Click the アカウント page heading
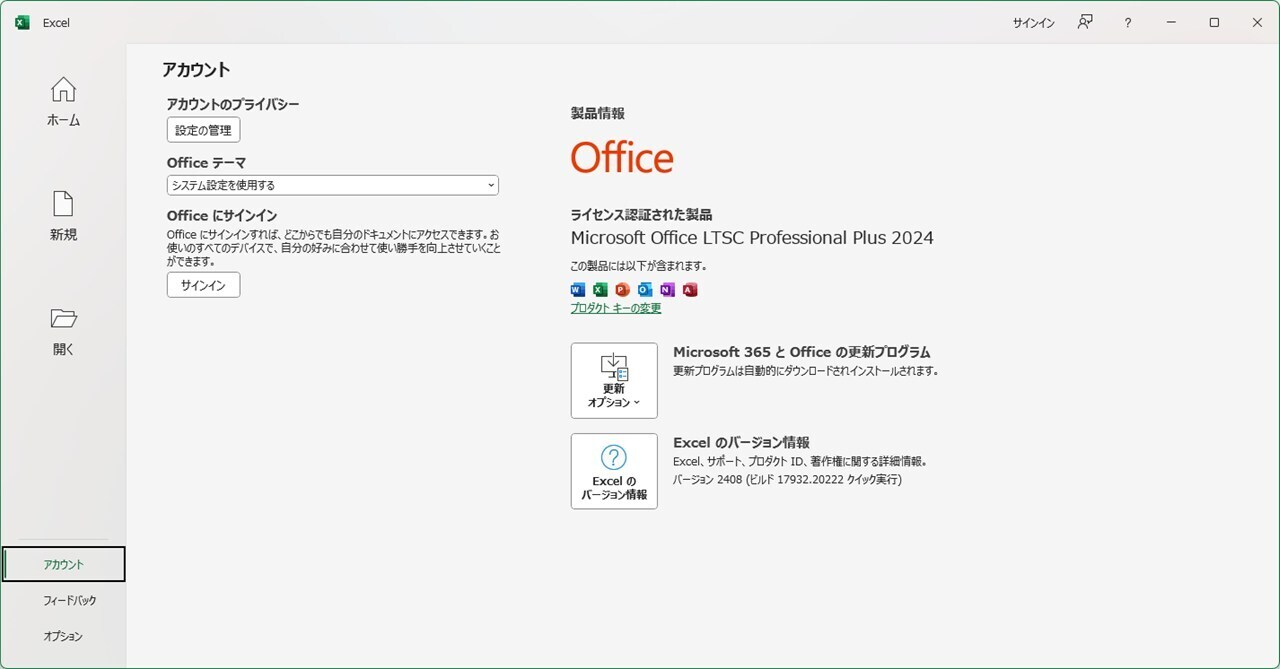1280x669 pixels. point(197,70)
